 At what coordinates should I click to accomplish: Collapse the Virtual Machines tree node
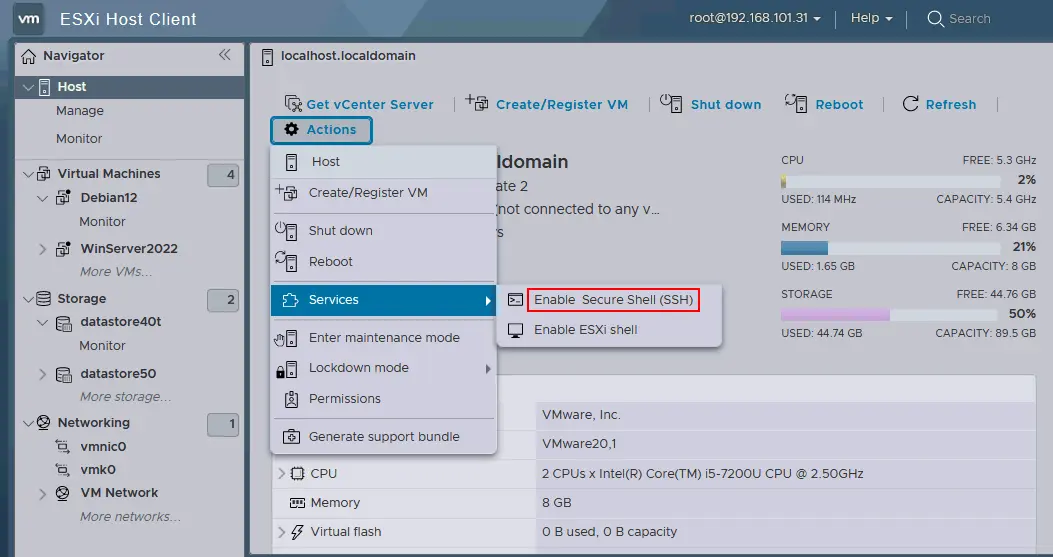[x=28, y=175]
